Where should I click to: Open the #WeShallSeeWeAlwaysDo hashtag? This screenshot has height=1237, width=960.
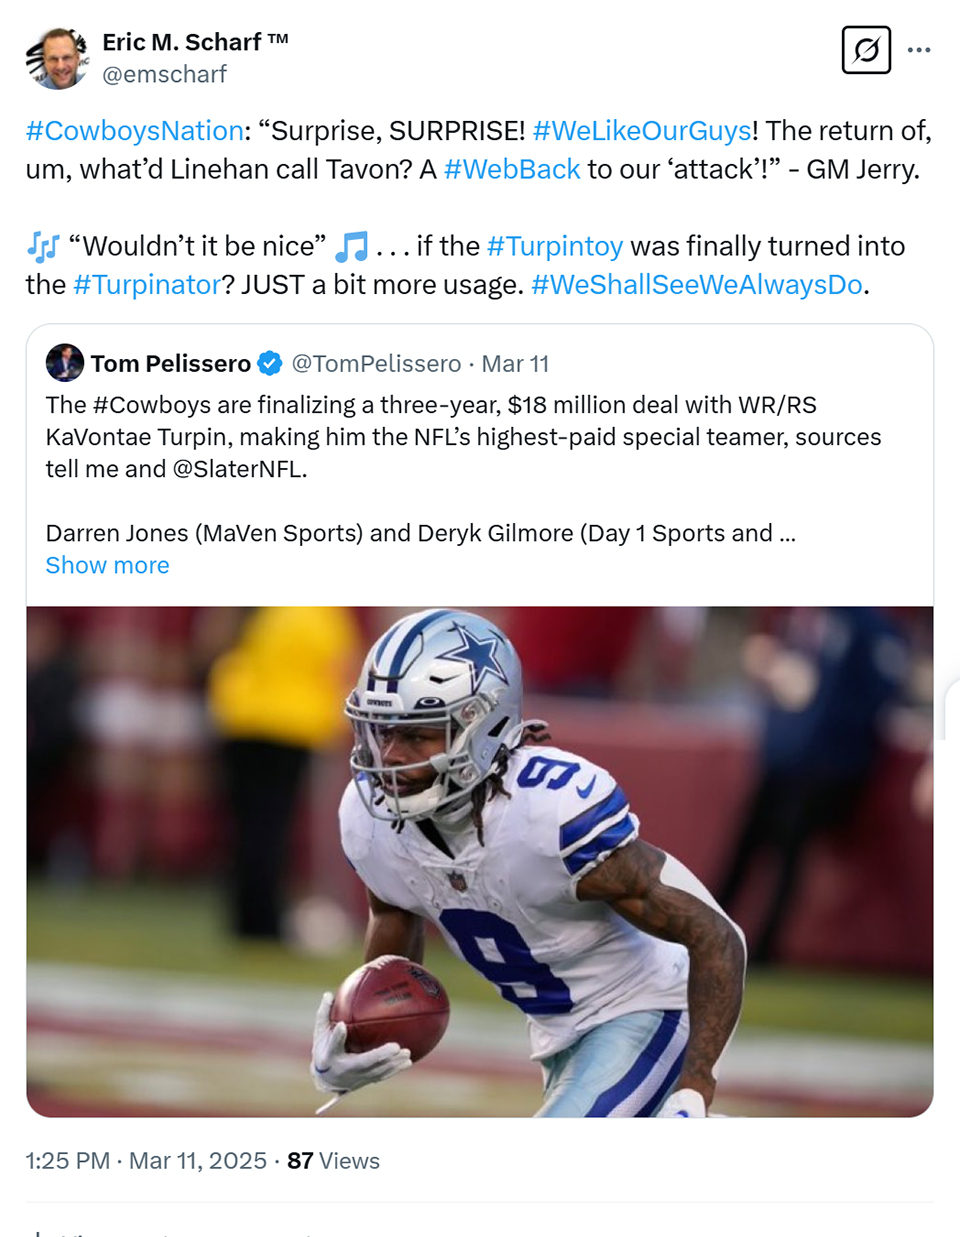pos(697,285)
